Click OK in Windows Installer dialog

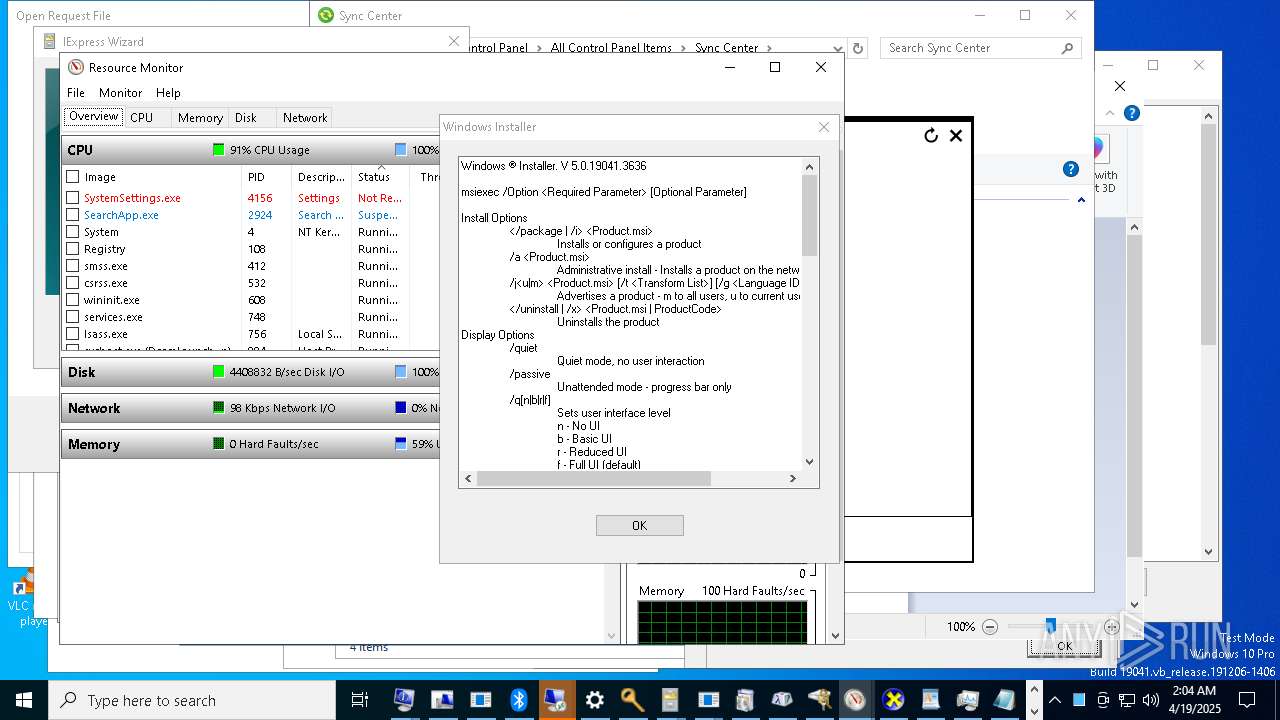(x=639, y=525)
